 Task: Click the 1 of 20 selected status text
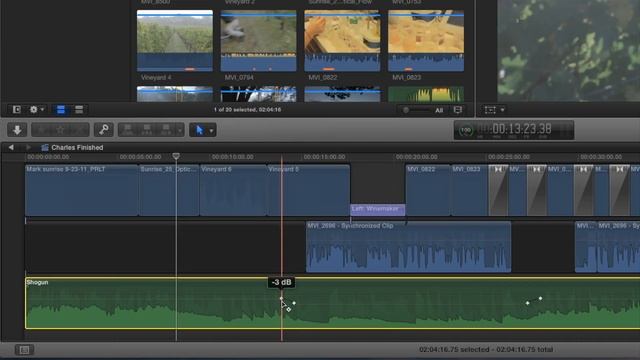coord(247,109)
